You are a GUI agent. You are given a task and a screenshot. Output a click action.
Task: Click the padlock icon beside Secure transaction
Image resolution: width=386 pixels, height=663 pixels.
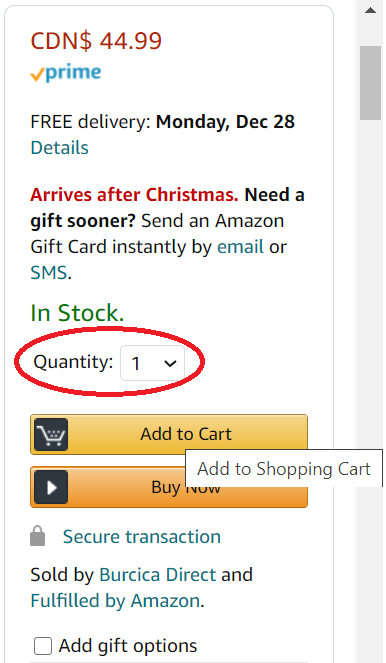click(38, 536)
